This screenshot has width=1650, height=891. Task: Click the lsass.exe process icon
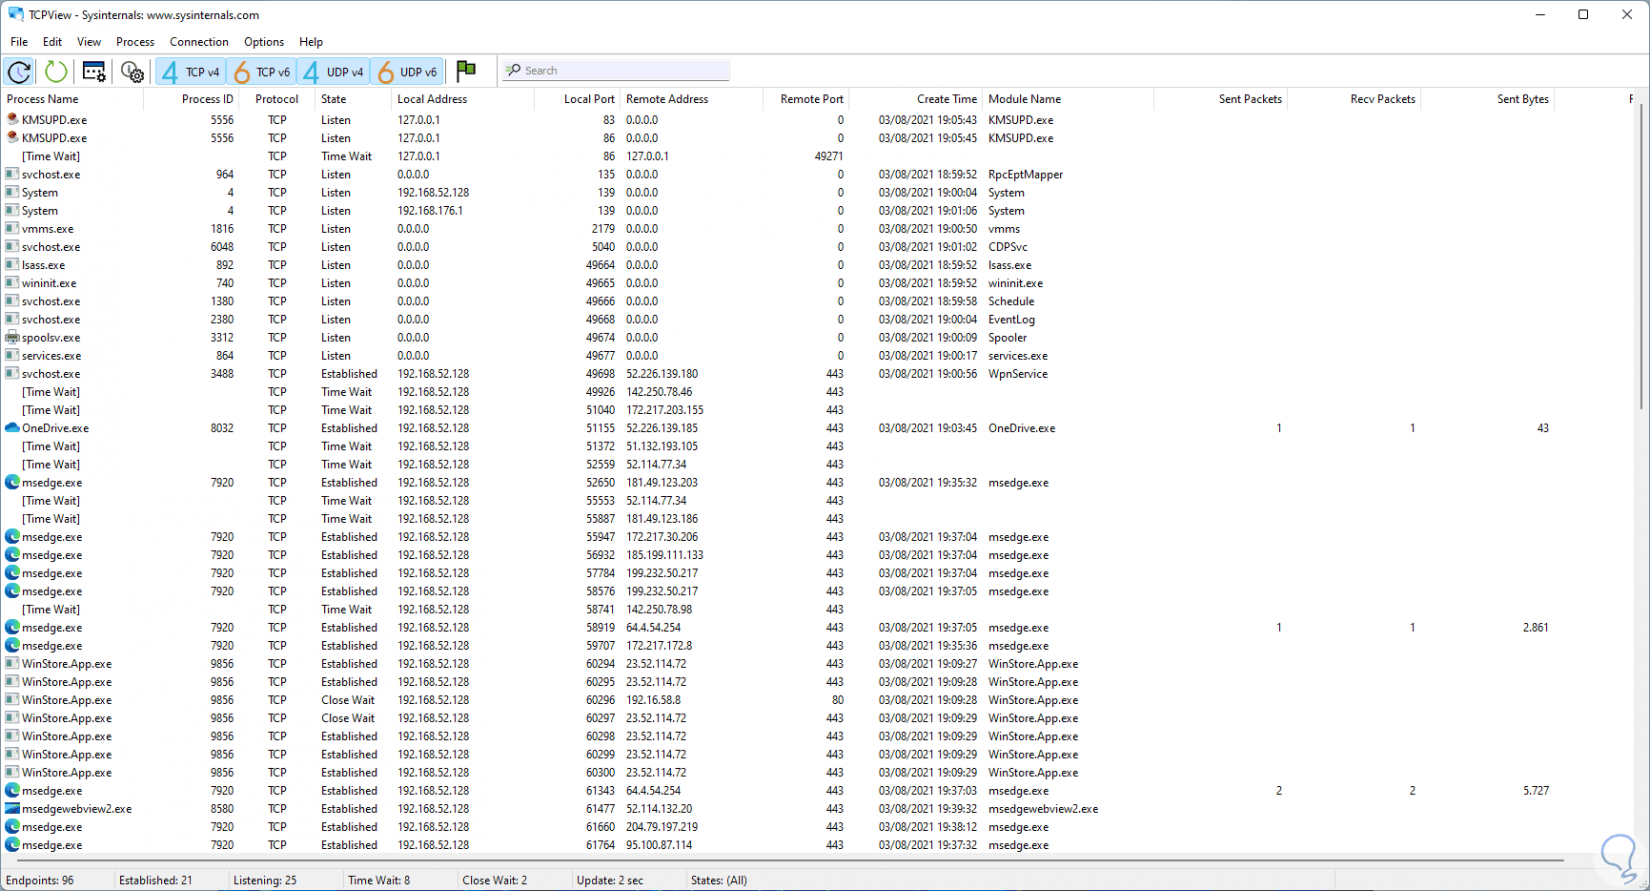click(12, 265)
